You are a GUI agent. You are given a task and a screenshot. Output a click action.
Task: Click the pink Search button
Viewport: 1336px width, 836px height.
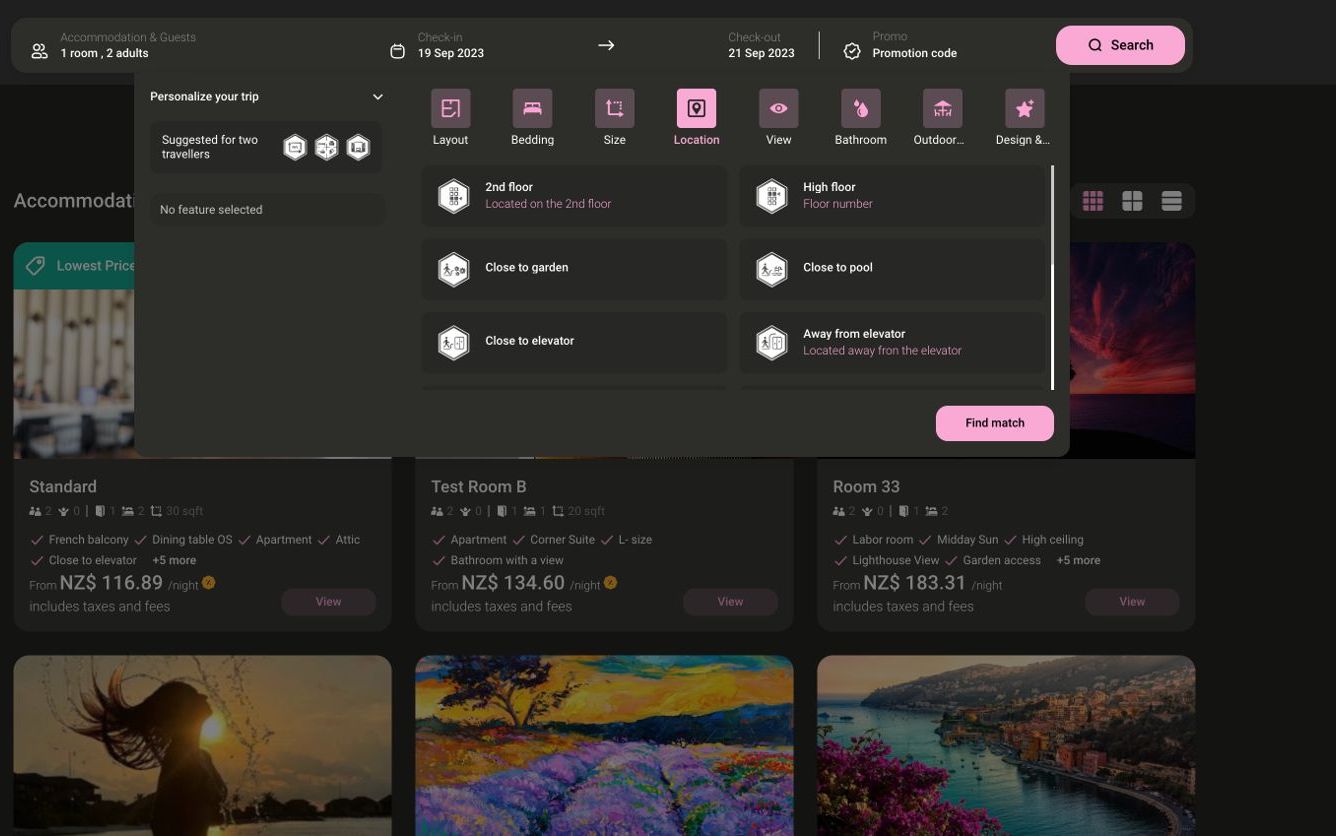click(1120, 45)
